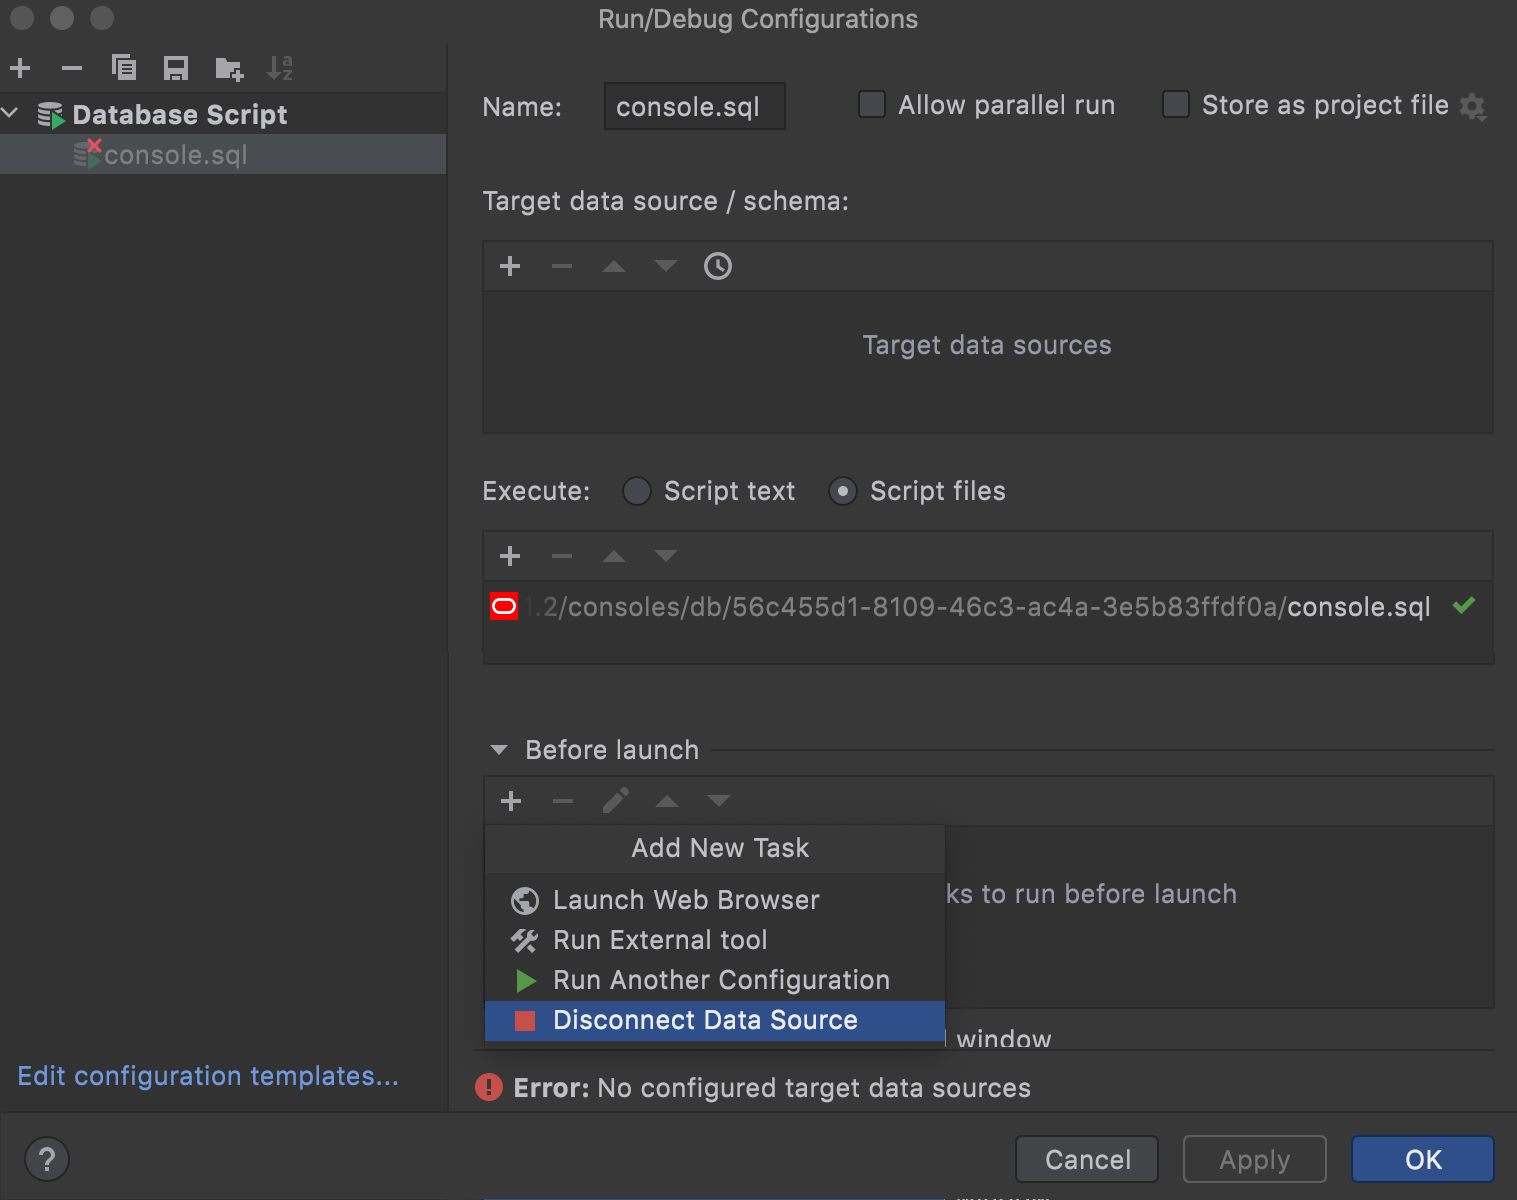
Task: Enable Allow parallel run checkbox
Action: click(x=872, y=105)
